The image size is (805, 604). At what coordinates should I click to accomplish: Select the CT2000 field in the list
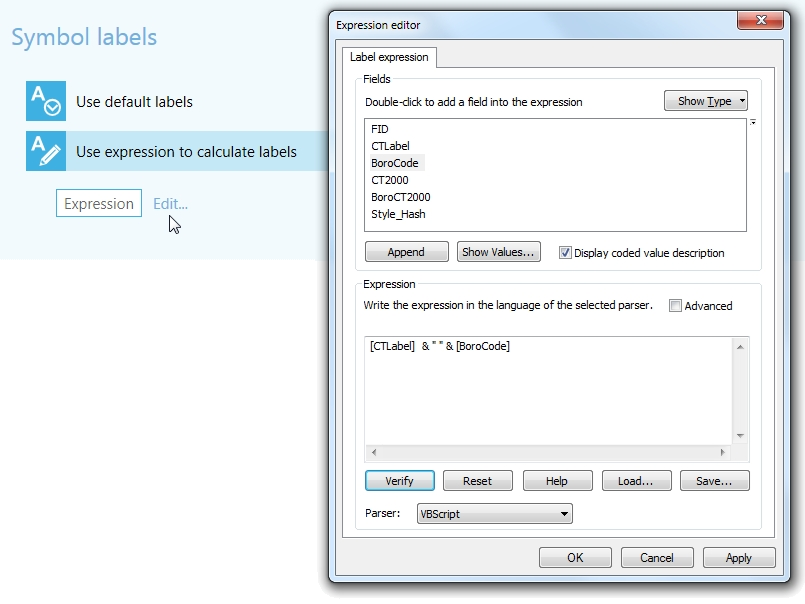390,180
